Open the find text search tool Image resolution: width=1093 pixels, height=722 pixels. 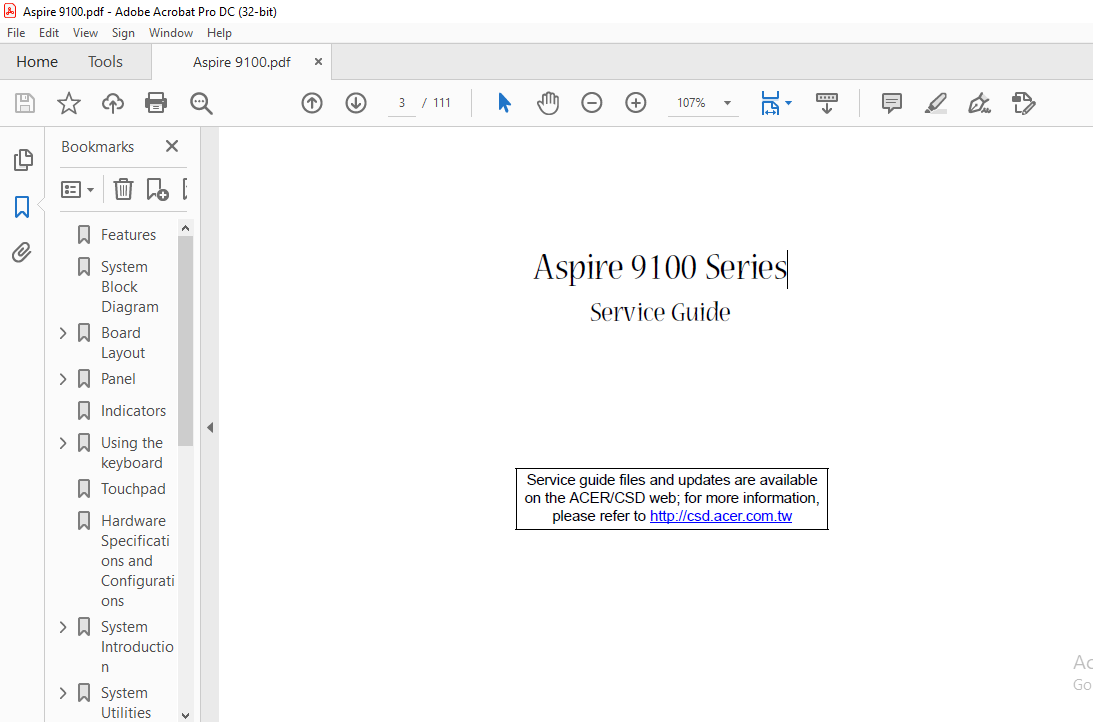pos(201,103)
